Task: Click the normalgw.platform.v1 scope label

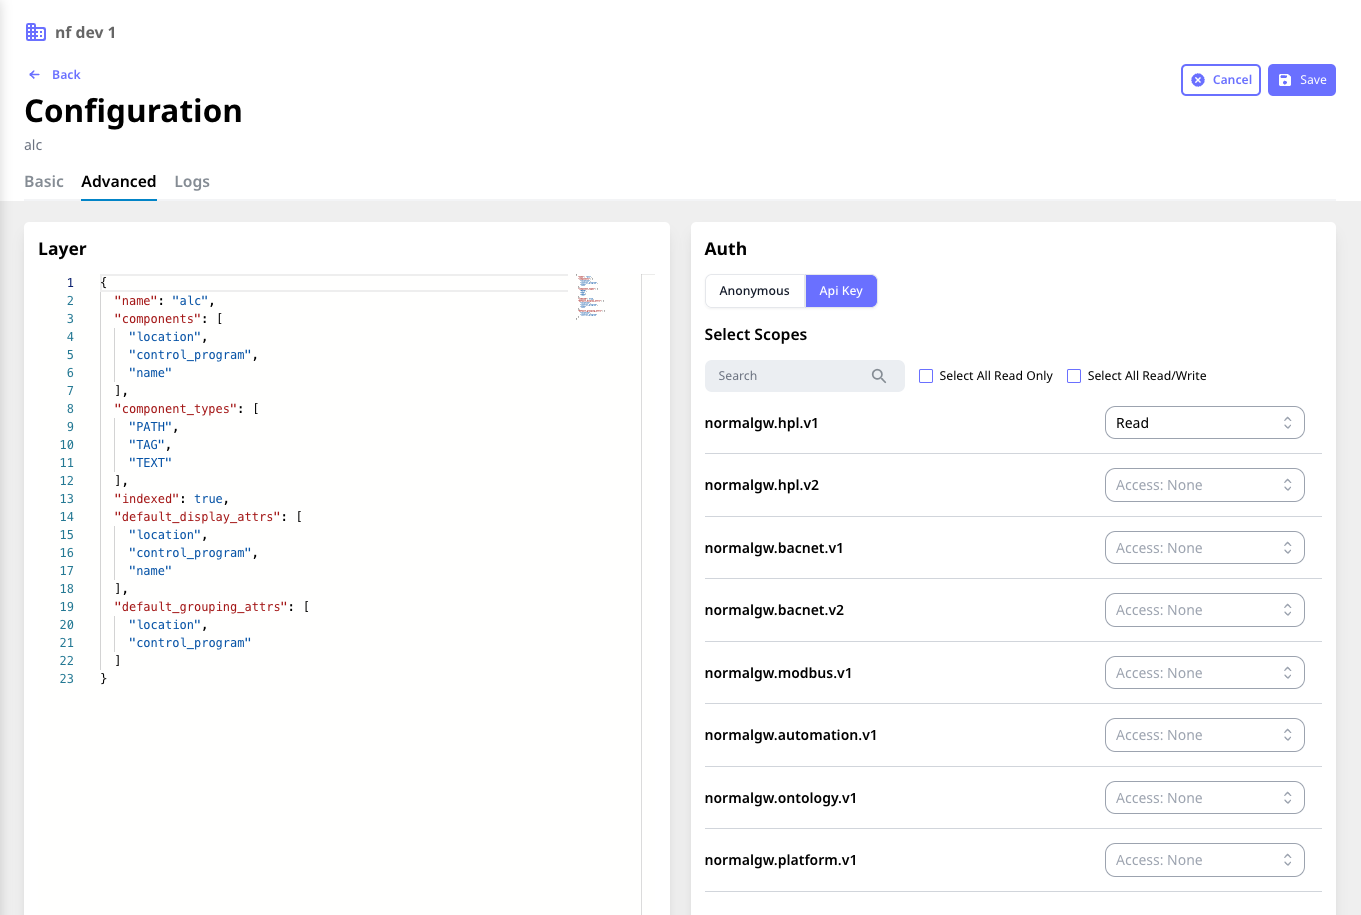Action: coord(781,860)
